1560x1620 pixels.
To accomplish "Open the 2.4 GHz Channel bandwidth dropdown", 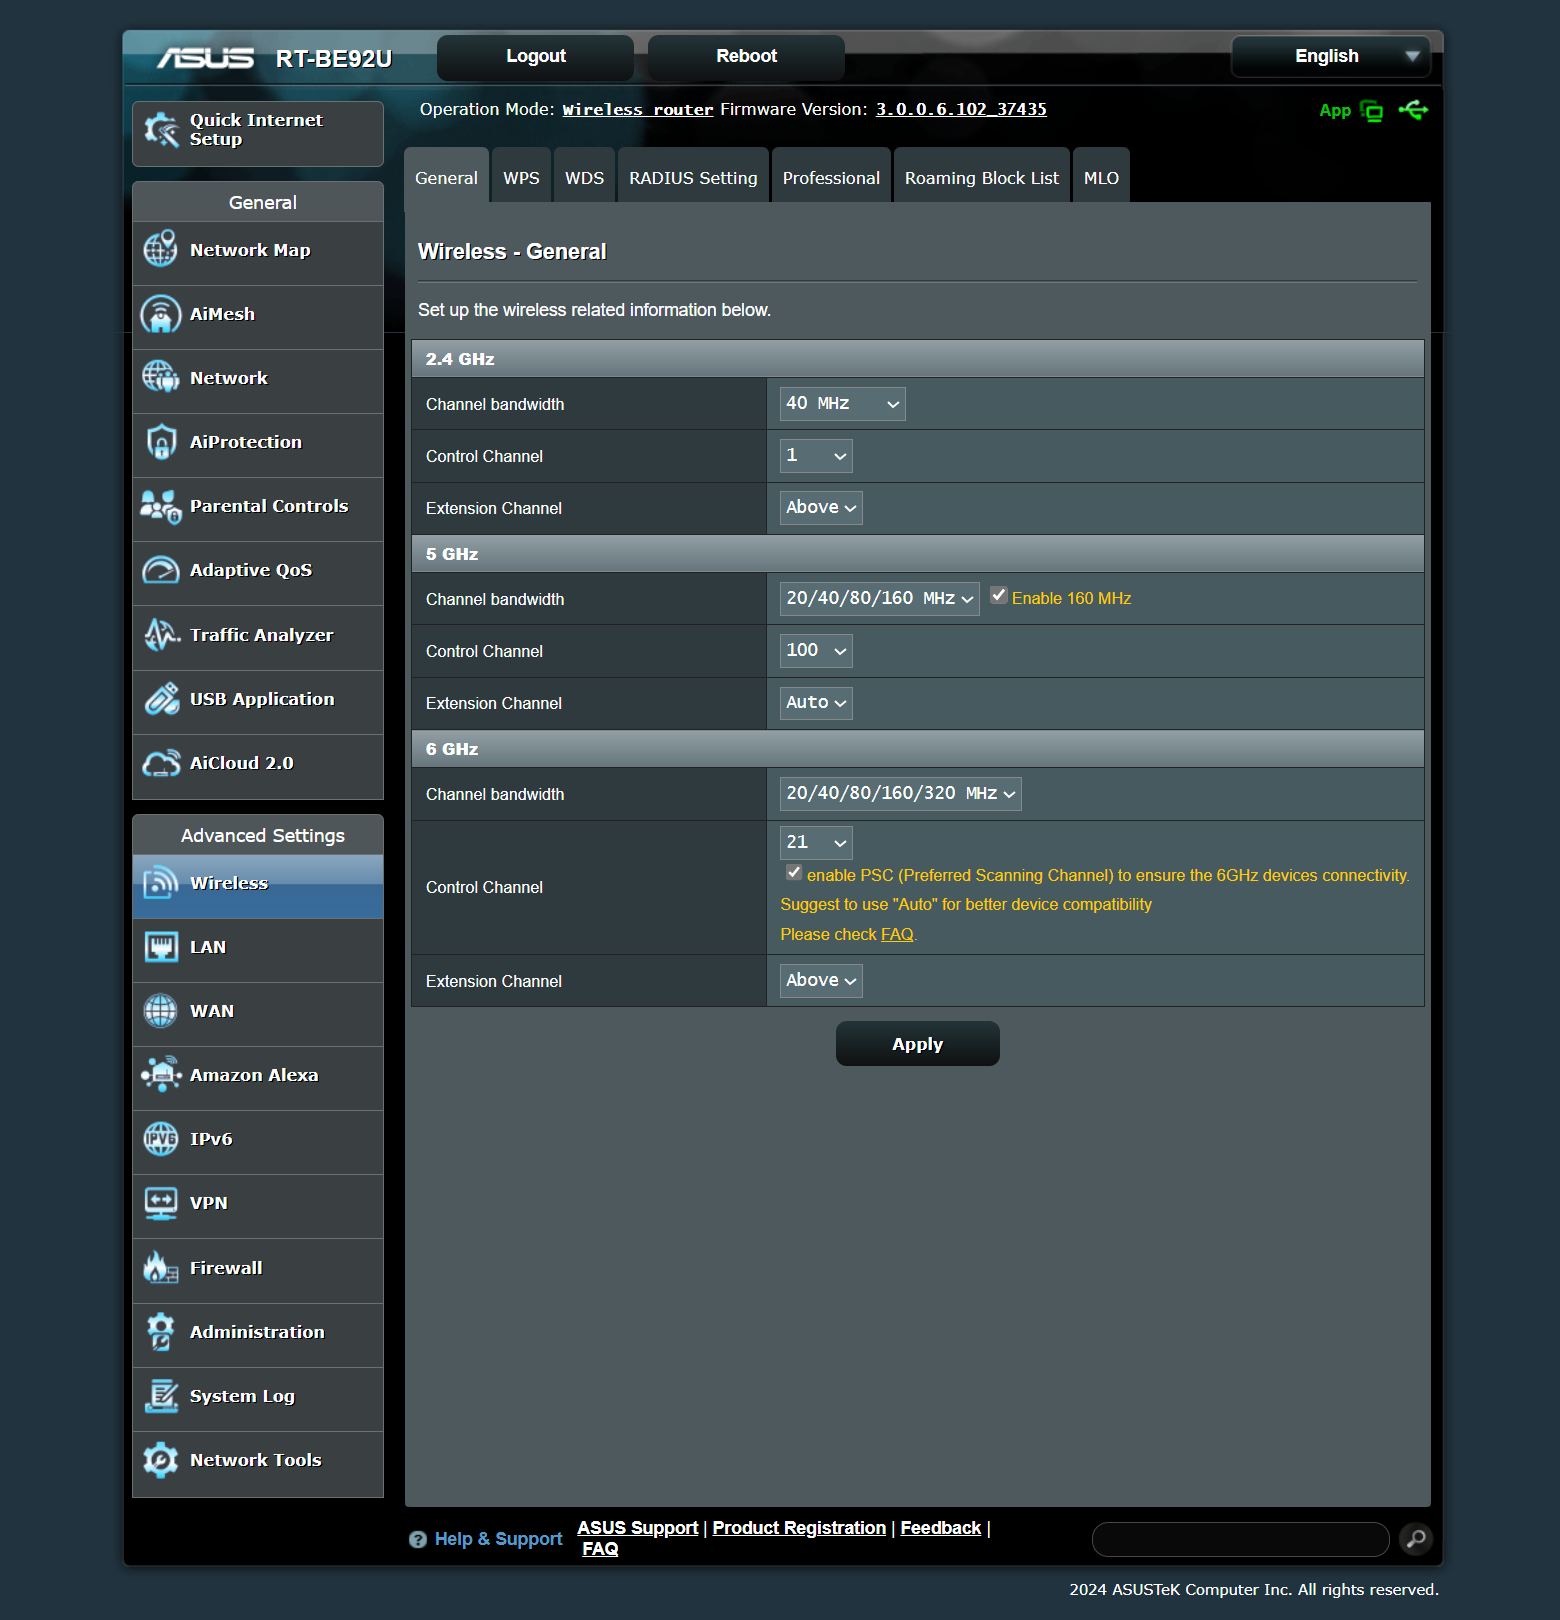I will (x=843, y=404).
